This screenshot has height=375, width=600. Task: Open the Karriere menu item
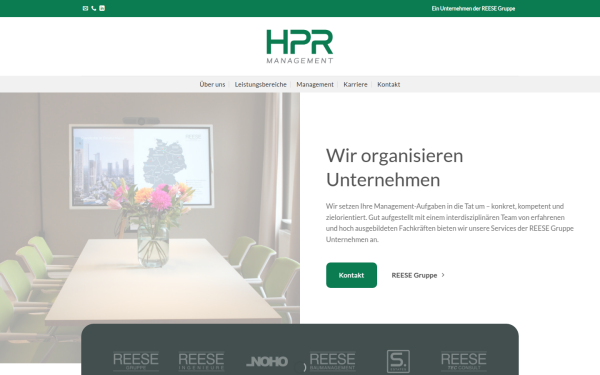click(x=355, y=84)
